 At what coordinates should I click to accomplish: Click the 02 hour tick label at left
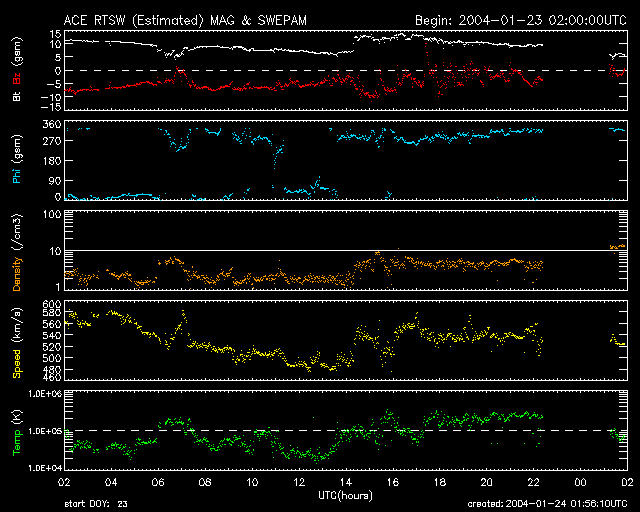pyautogui.click(x=64, y=482)
